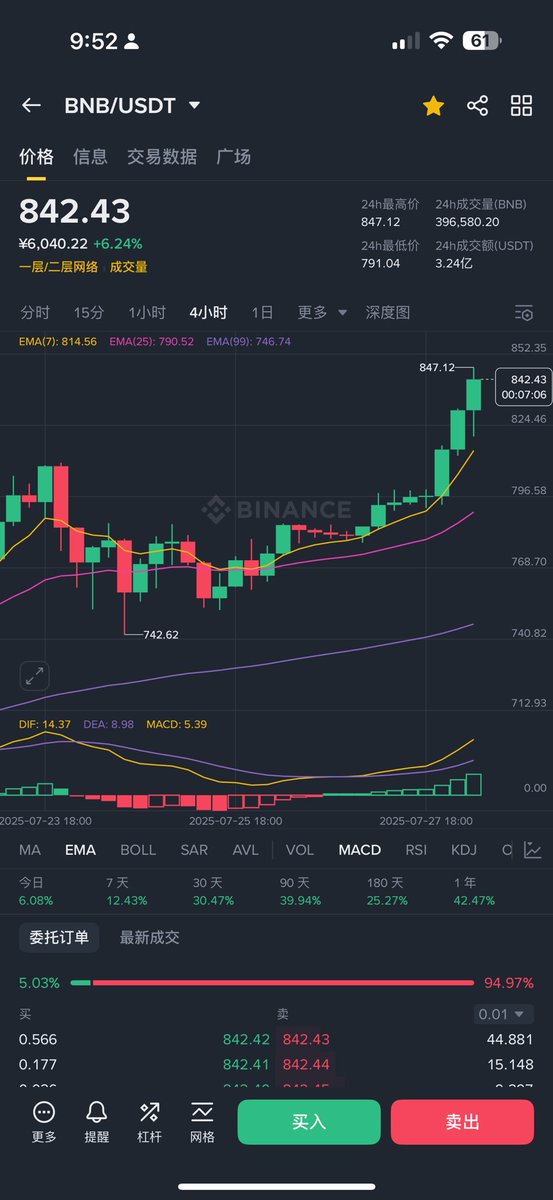The image size is (553, 1200).
Task: Tap the battery indicator showing 61
Action: 480,41
